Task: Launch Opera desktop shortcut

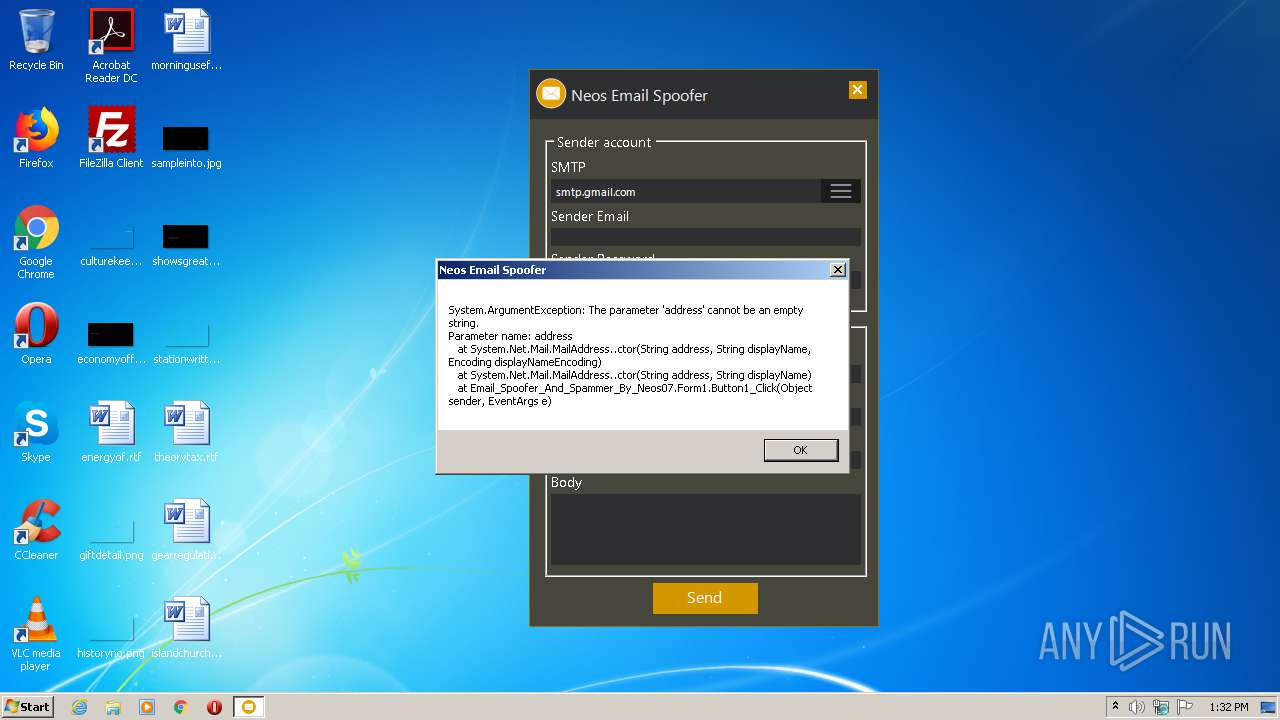Action: [x=36, y=334]
